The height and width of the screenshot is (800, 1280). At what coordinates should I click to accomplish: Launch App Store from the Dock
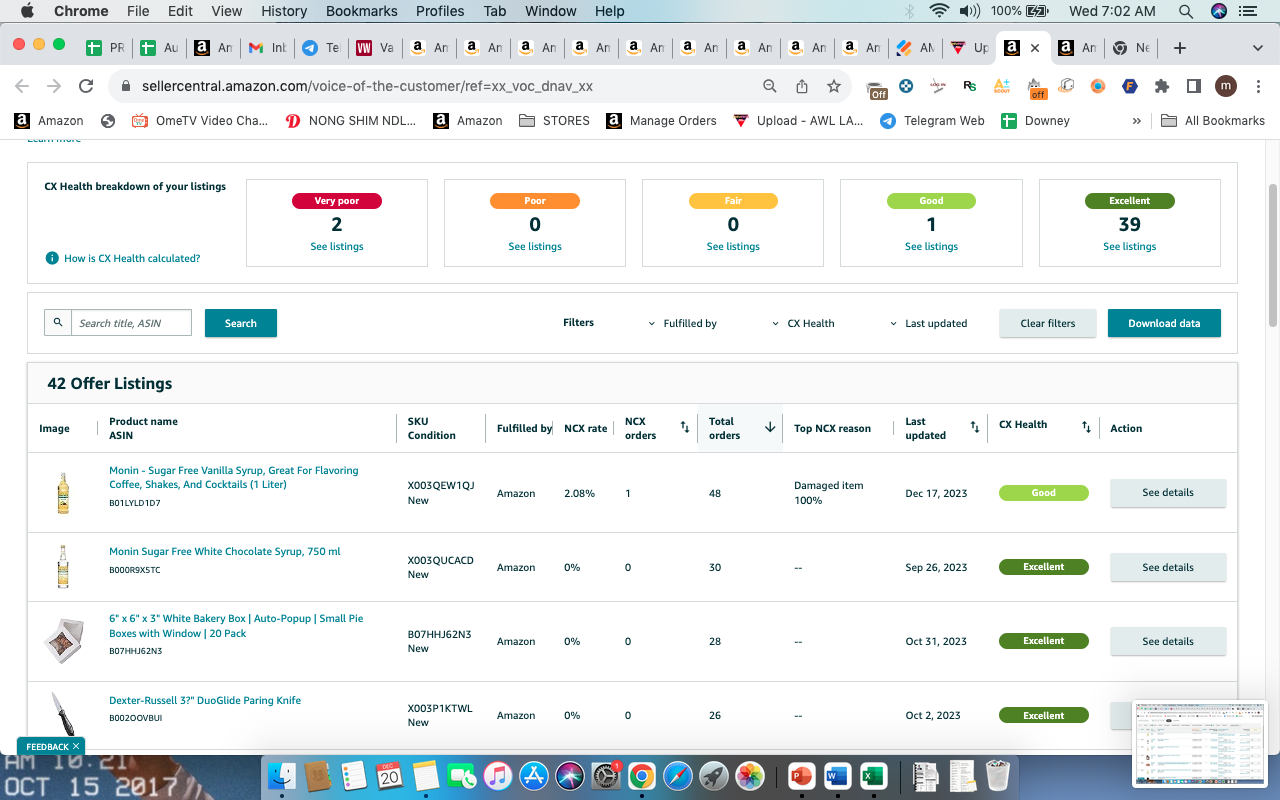(534, 775)
